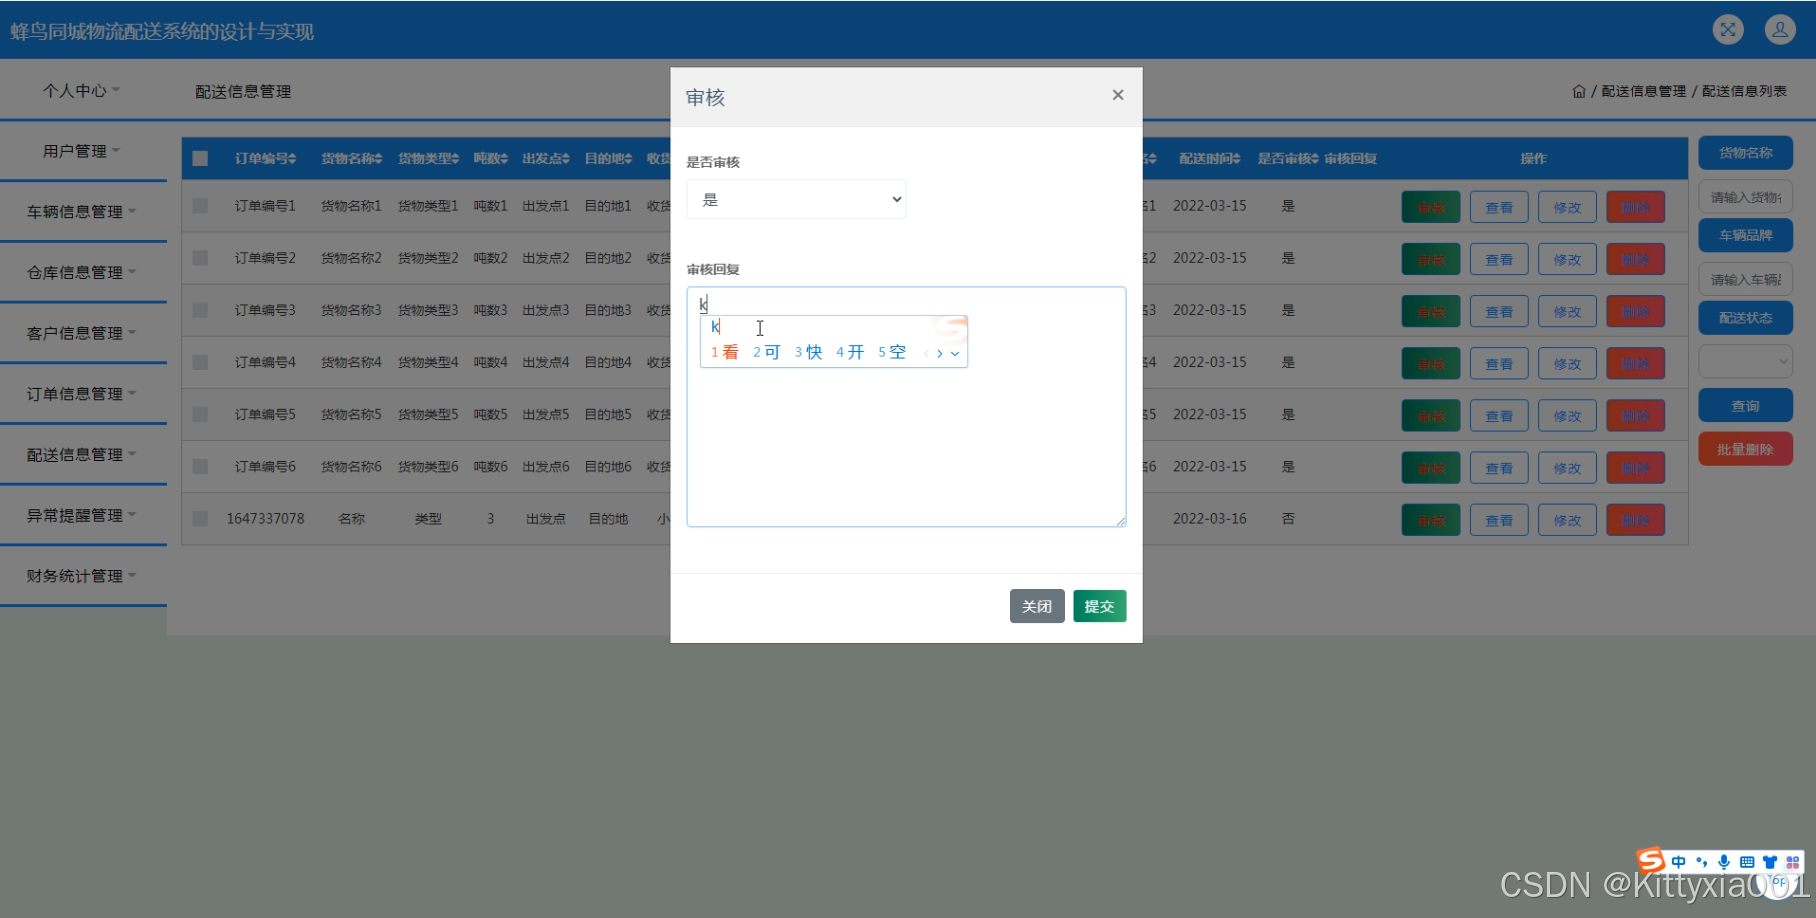Open the 财务统计管理 sidebar menu

82,576
